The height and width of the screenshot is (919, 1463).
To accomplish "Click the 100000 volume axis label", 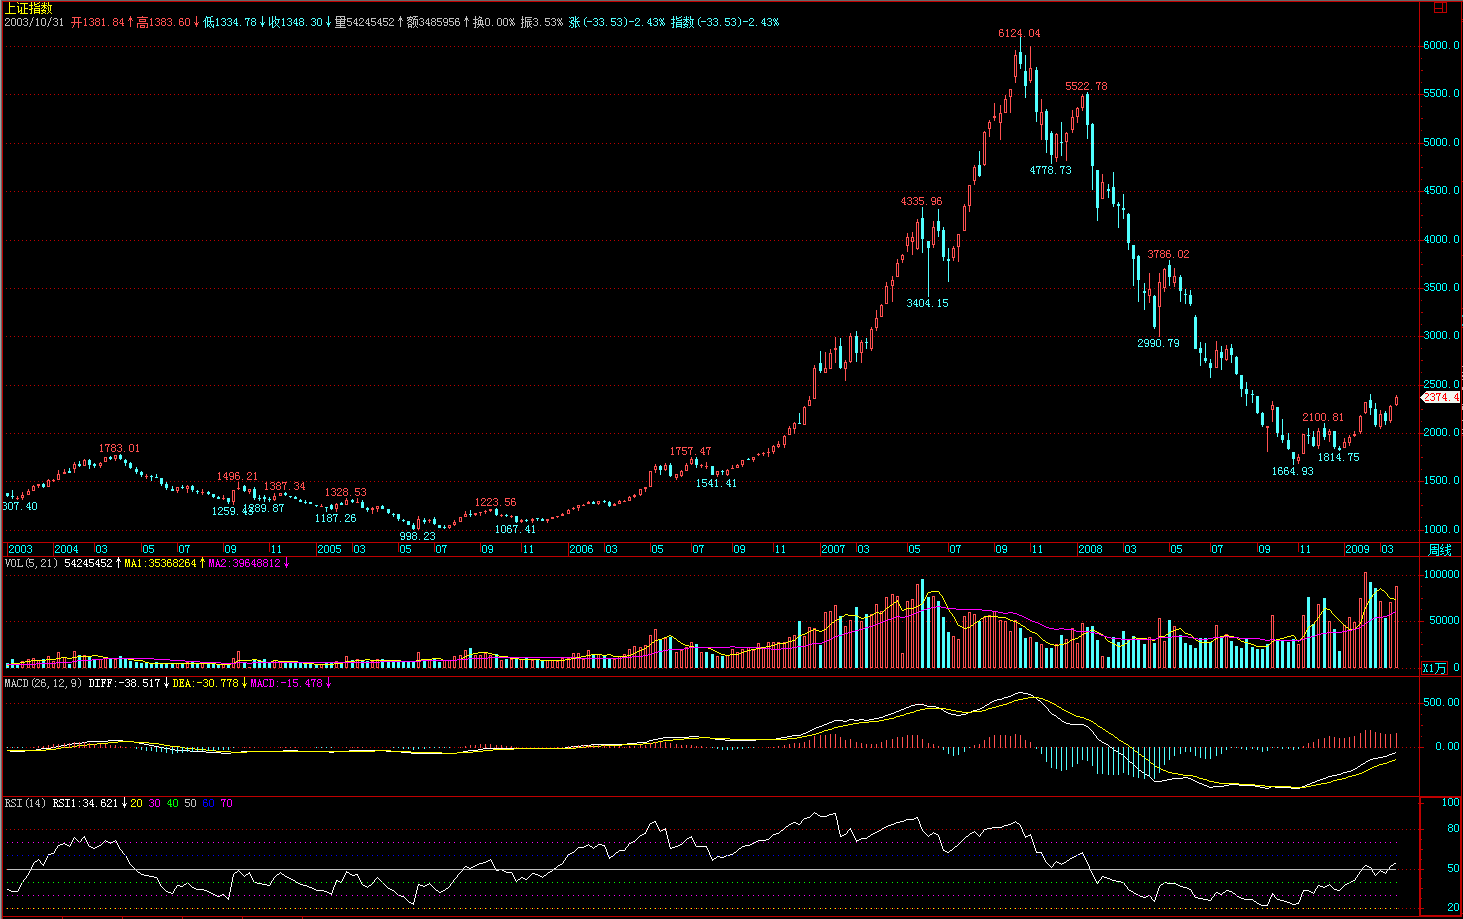I will pyautogui.click(x=1441, y=575).
